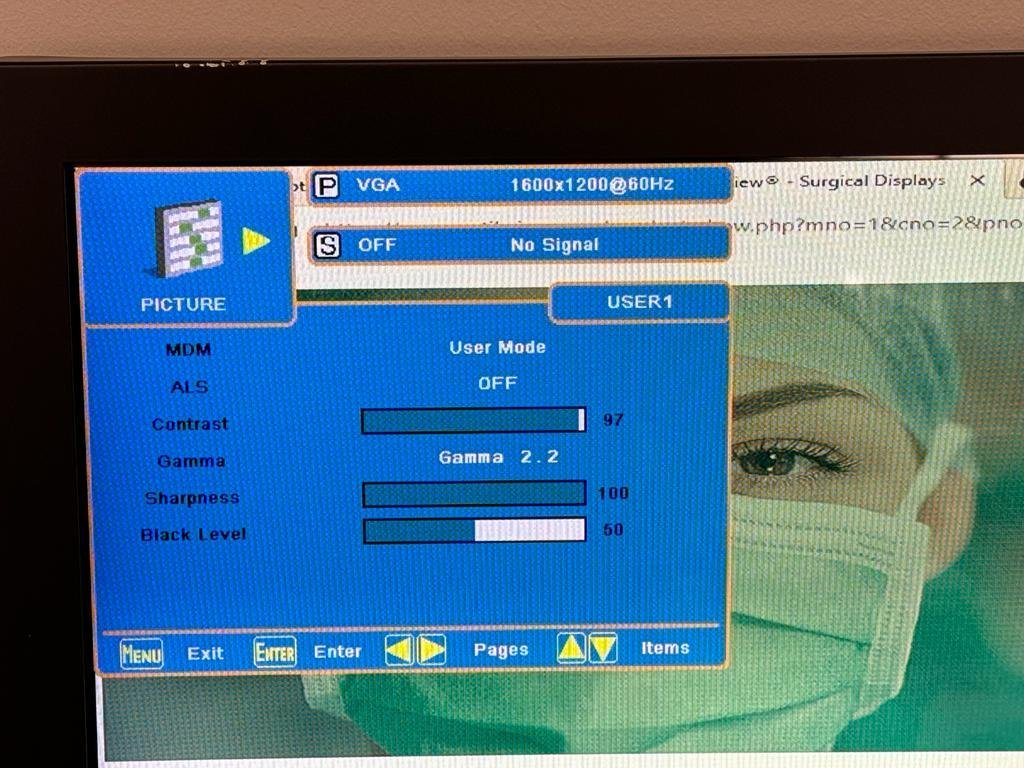Click the S secondary input icon
Viewport: 1024px width, 768px height.
click(327, 246)
